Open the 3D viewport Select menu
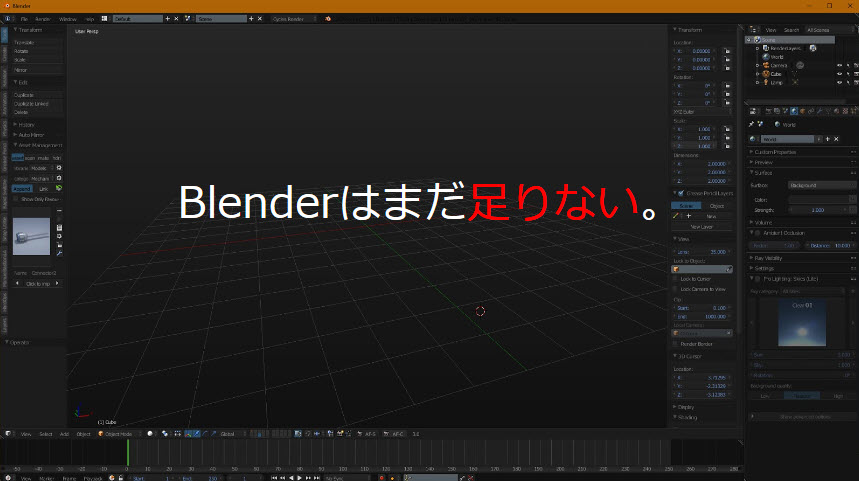Viewport: 859px width, 481px height. pos(45,434)
